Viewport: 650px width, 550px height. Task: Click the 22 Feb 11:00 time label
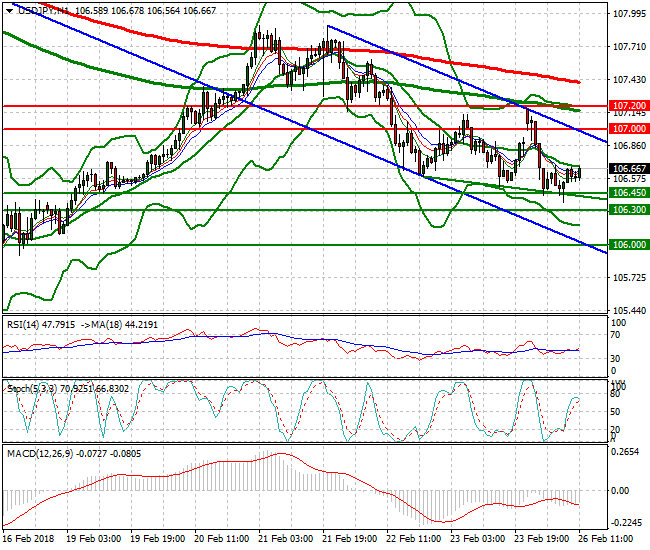tap(413, 538)
